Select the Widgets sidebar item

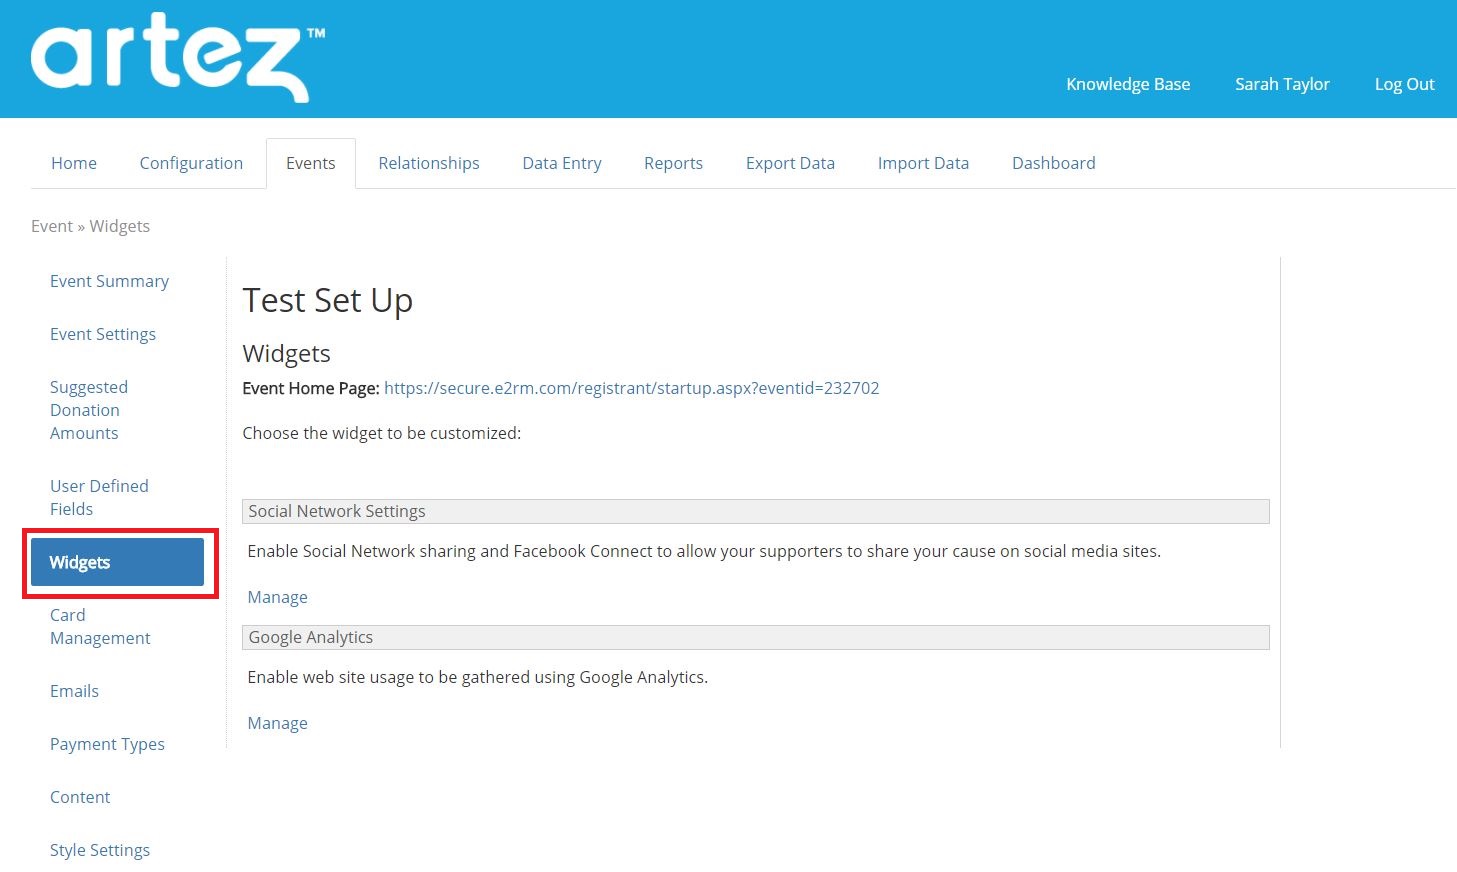[x=117, y=562]
